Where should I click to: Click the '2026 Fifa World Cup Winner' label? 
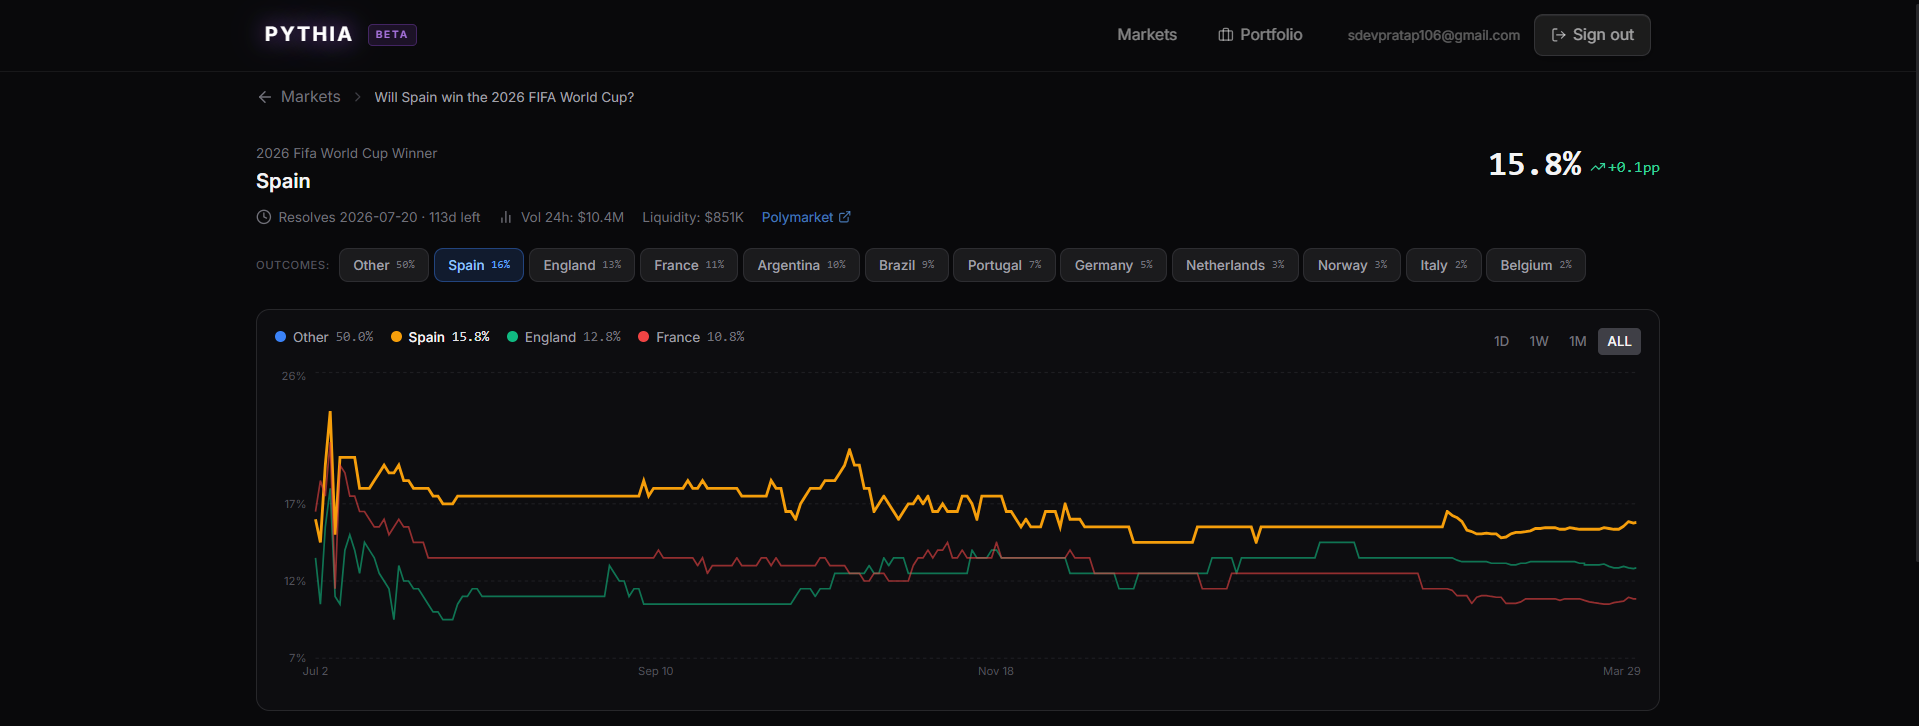346,153
